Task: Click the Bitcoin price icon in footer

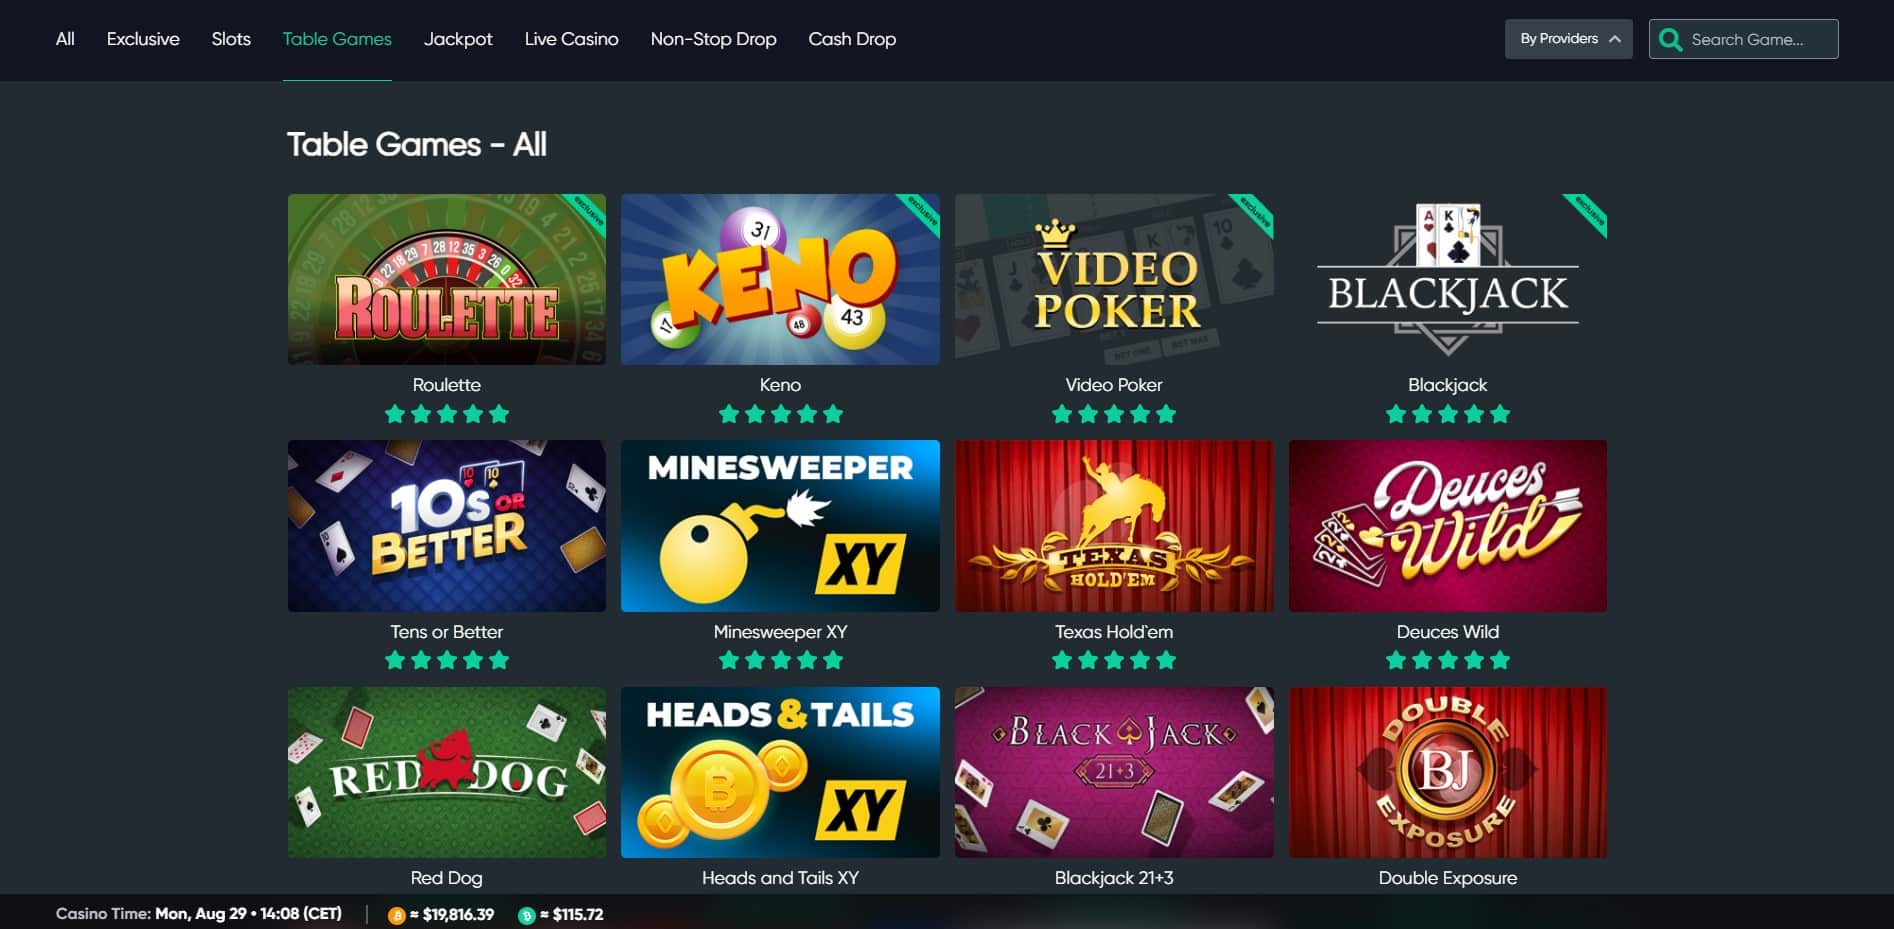Action: pos(396,915)
